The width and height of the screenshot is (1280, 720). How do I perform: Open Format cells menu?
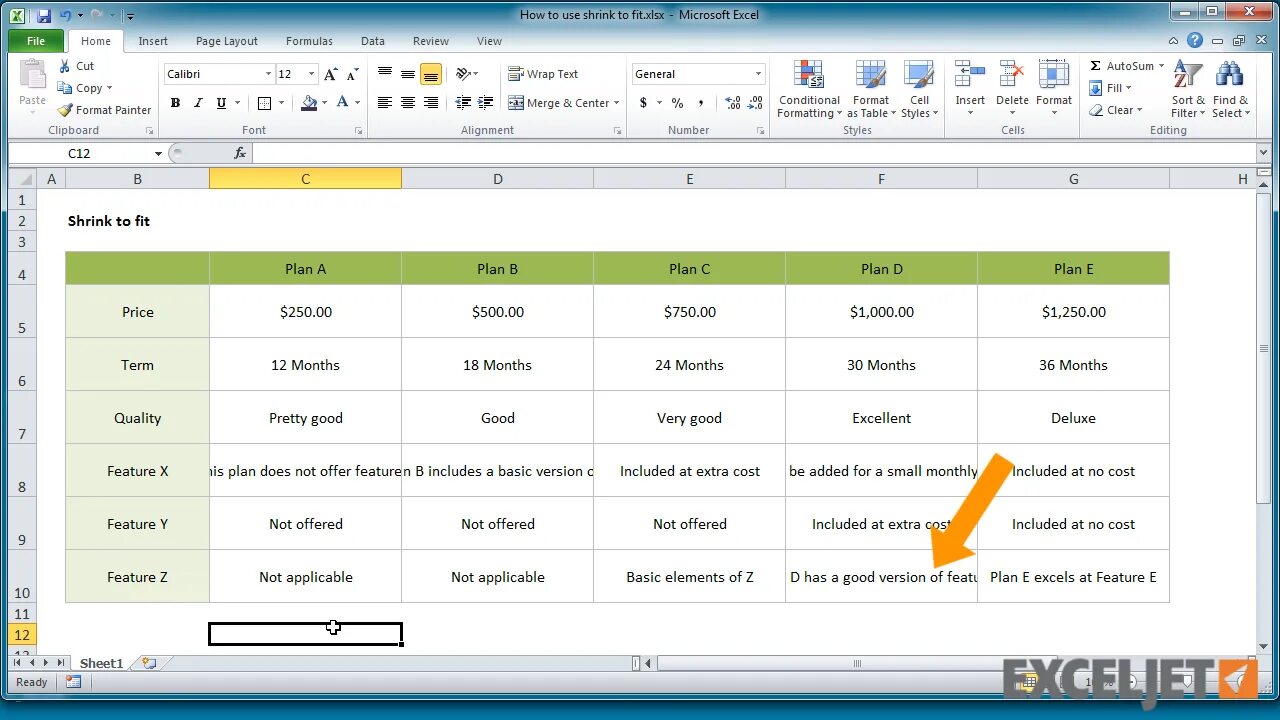(1054, 89)
